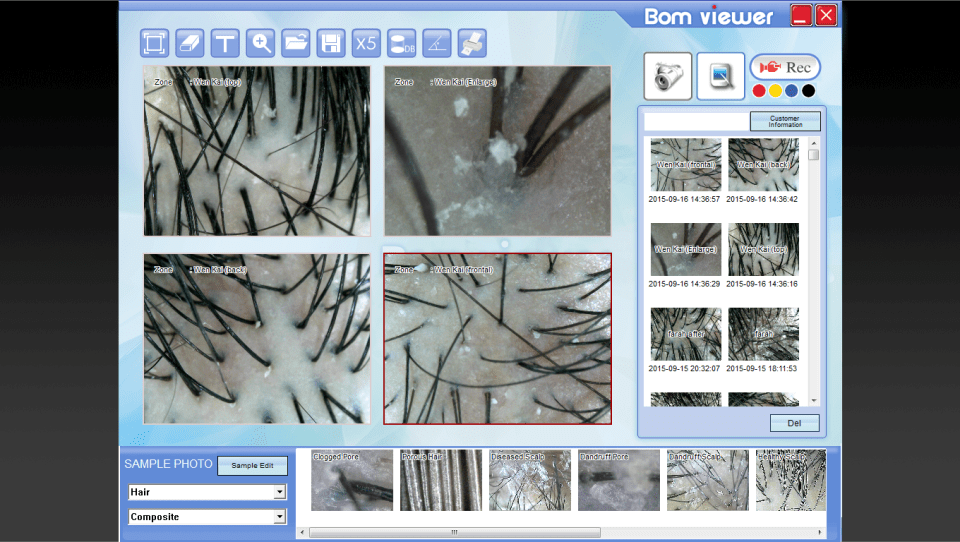The height and width of the screenshot is (542, 960).
Task: Choose the X5 magnification button
Action: 366,43
